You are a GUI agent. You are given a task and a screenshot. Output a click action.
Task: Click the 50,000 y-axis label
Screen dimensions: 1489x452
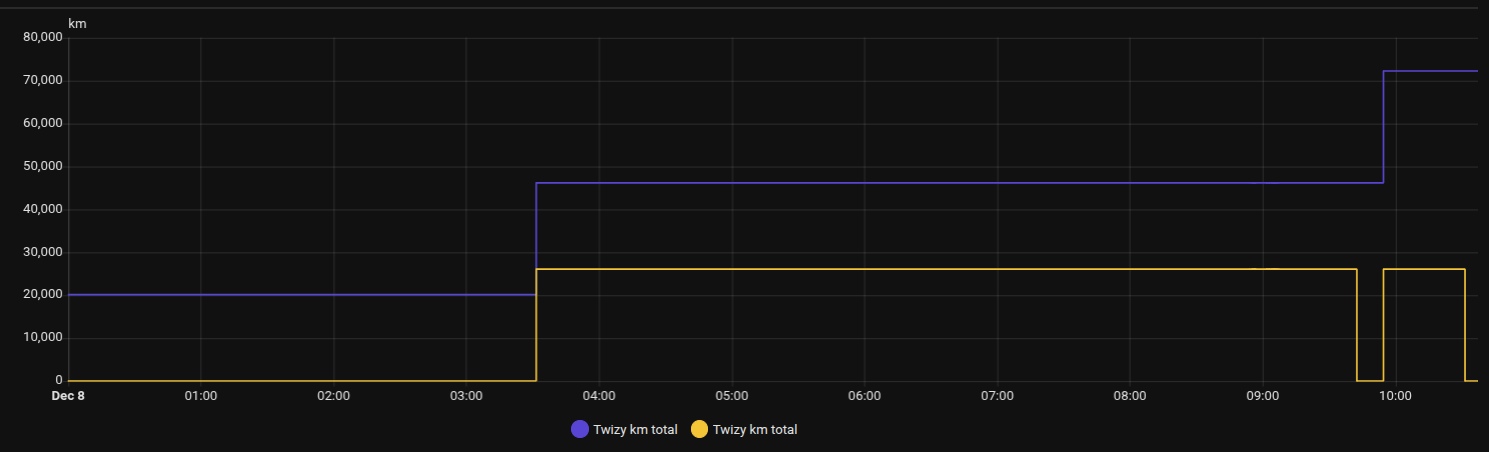tap(42, 166)
